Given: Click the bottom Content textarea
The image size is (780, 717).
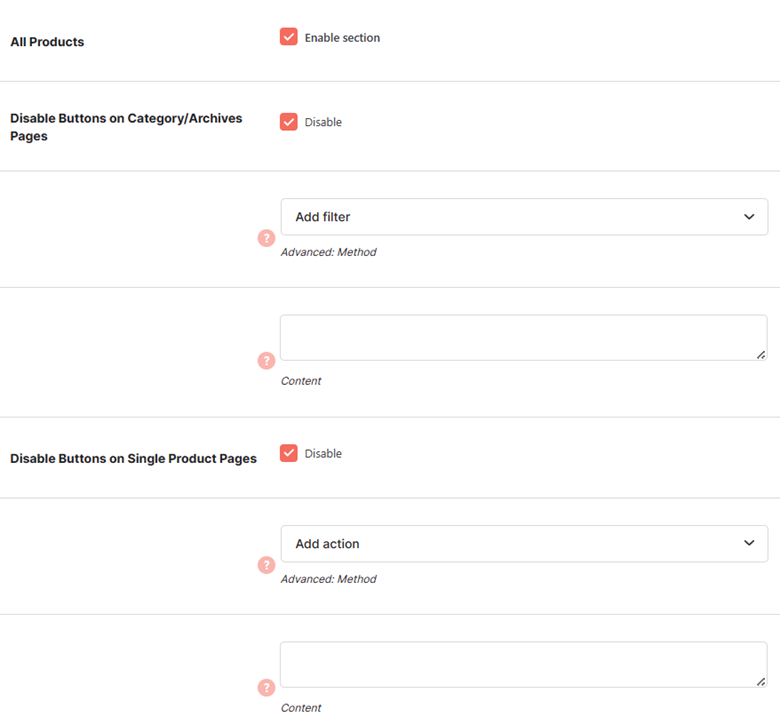Looking at the screenshot, I should (524, 665).
